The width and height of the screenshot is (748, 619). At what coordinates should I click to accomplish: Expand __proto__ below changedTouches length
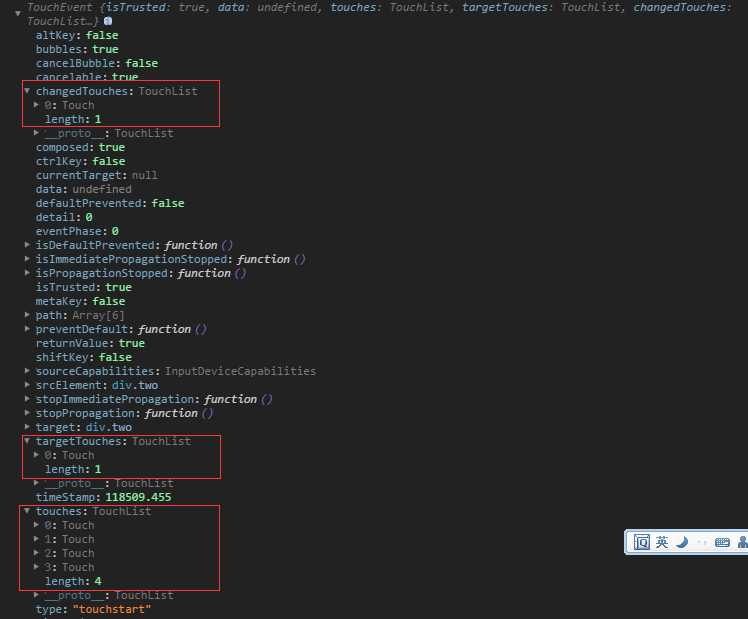pyautogui.click(x=36, y=133)
